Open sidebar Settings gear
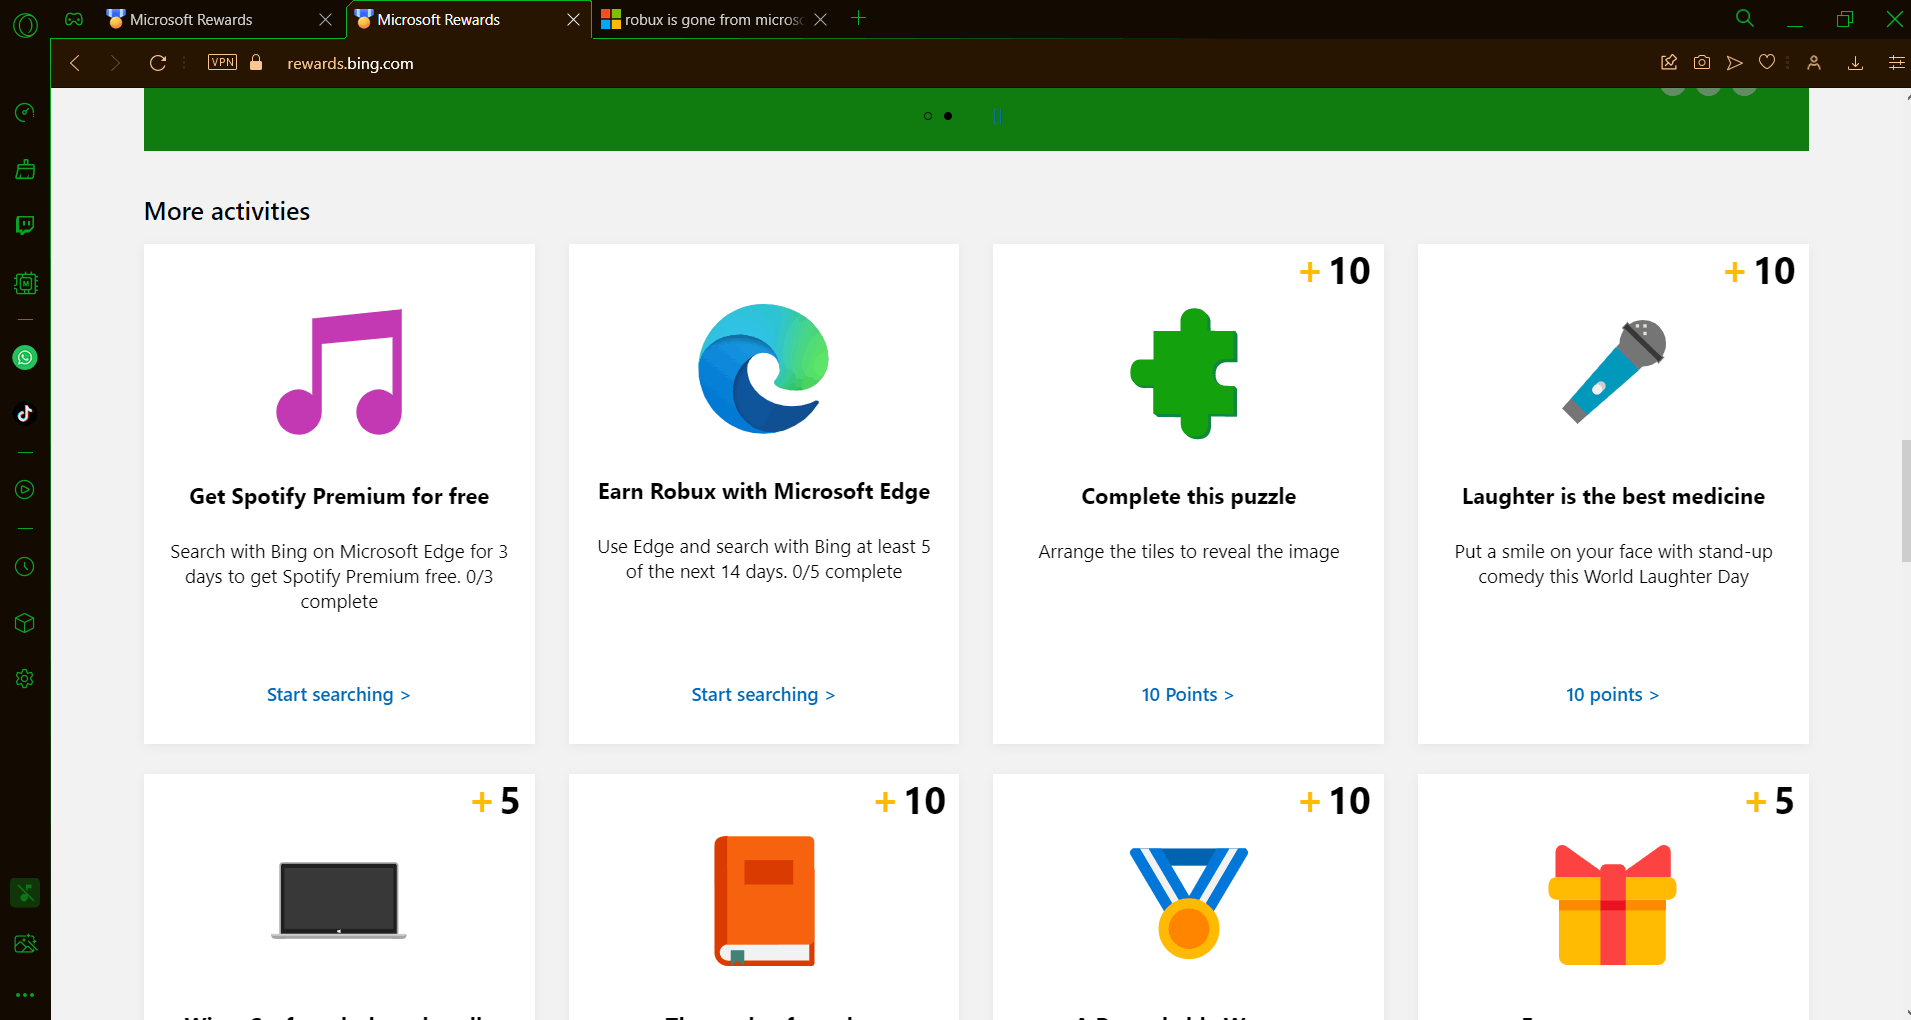This screenshot has width=1911, height=1020. (x=25, y=679)
